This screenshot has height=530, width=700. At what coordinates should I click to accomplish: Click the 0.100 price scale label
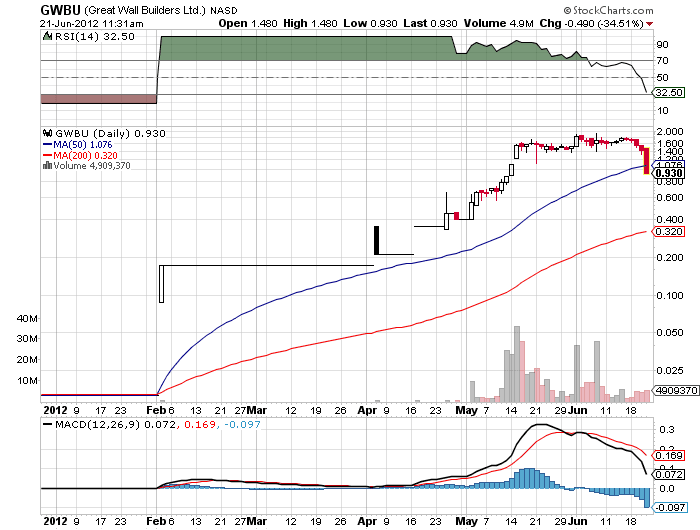click(670, 295)
